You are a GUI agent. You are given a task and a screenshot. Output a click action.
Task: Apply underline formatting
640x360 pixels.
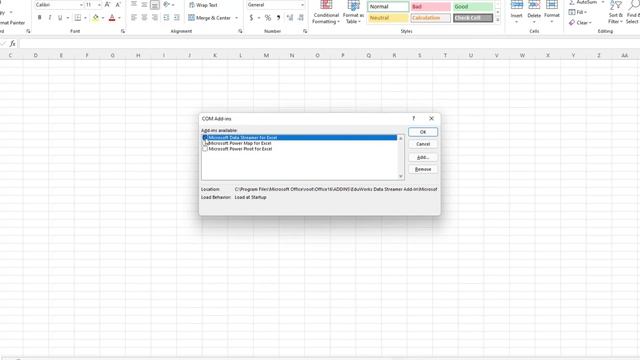tap(60, 18)
